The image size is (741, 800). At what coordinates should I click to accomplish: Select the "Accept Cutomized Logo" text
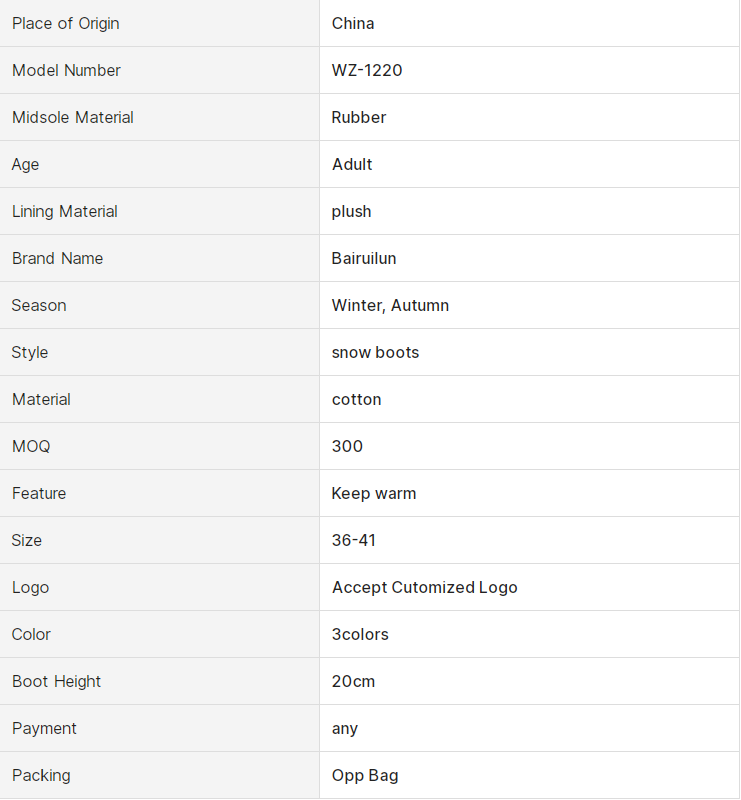(425, 587)
